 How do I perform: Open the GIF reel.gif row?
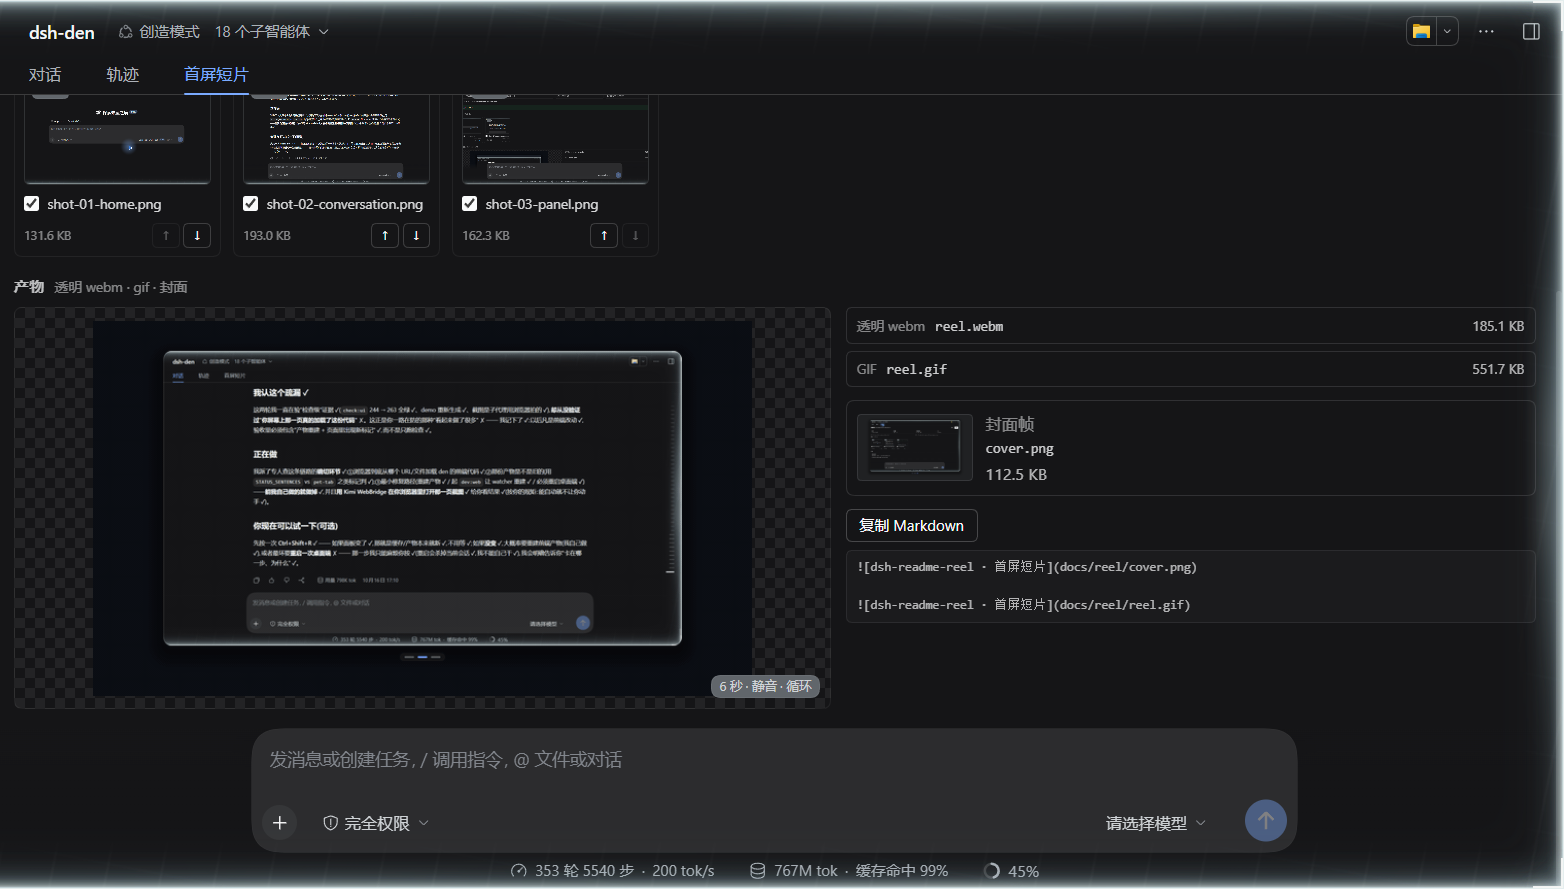pyautogui.click(x=1191, y=369)
